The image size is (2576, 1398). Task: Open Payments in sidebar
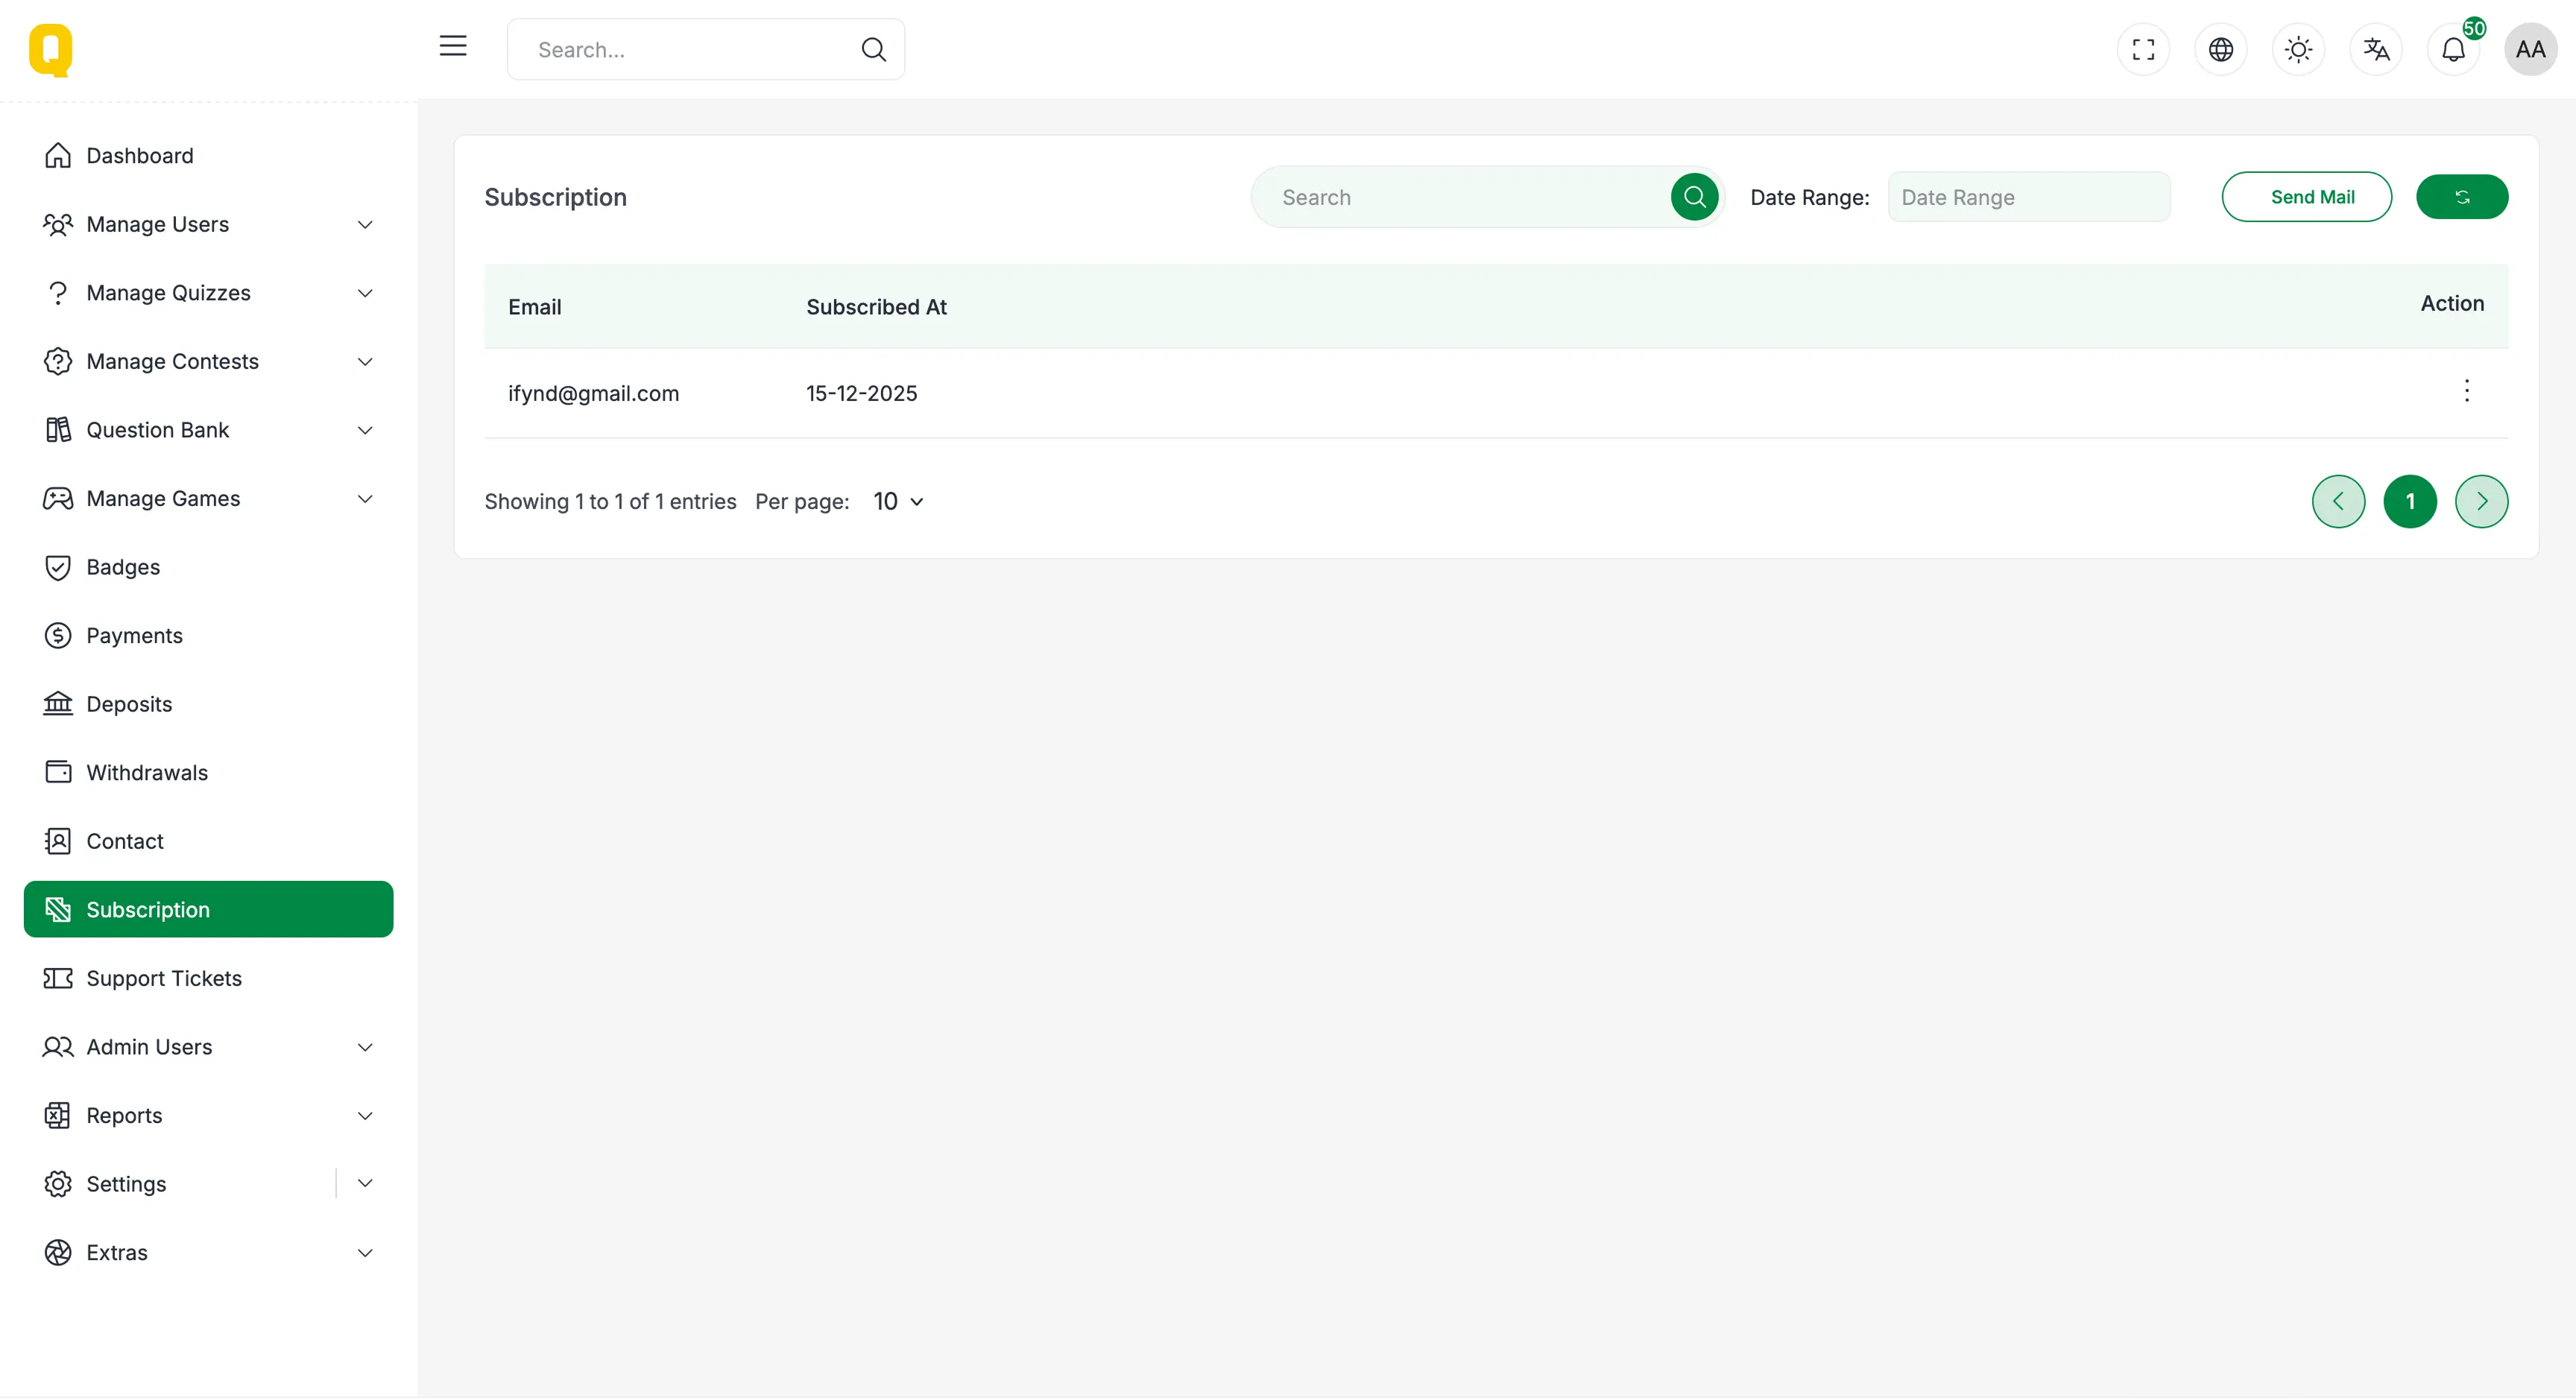(x=134, y=636)
